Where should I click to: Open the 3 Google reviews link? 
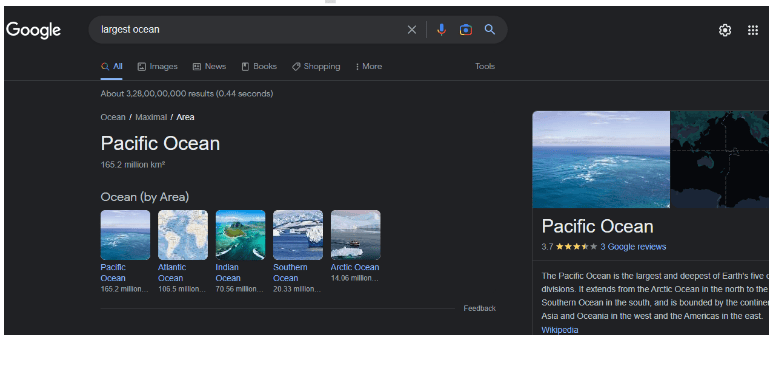[x=633, y=247]
